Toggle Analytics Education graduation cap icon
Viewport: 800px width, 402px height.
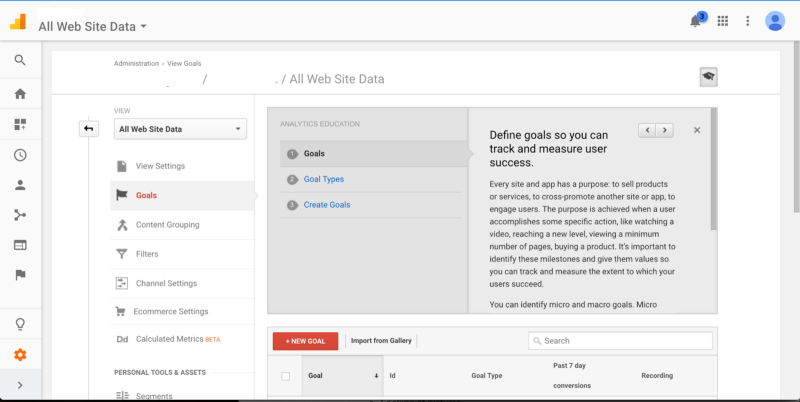(708, 78)
